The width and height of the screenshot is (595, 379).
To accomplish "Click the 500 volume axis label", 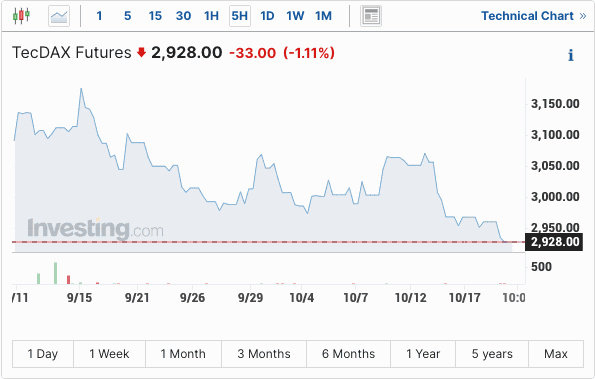I will click(x=541, y=267).
